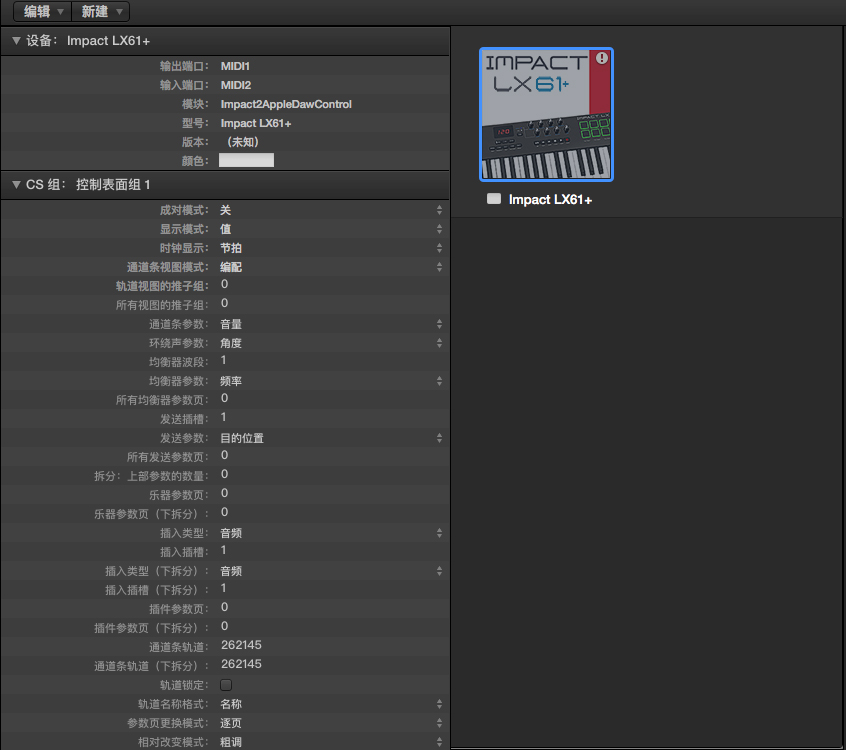Viewport: 846px width, 750px height.
Task: Toggle the 轨道锁定 checkbox
Action: click(226, 685)
